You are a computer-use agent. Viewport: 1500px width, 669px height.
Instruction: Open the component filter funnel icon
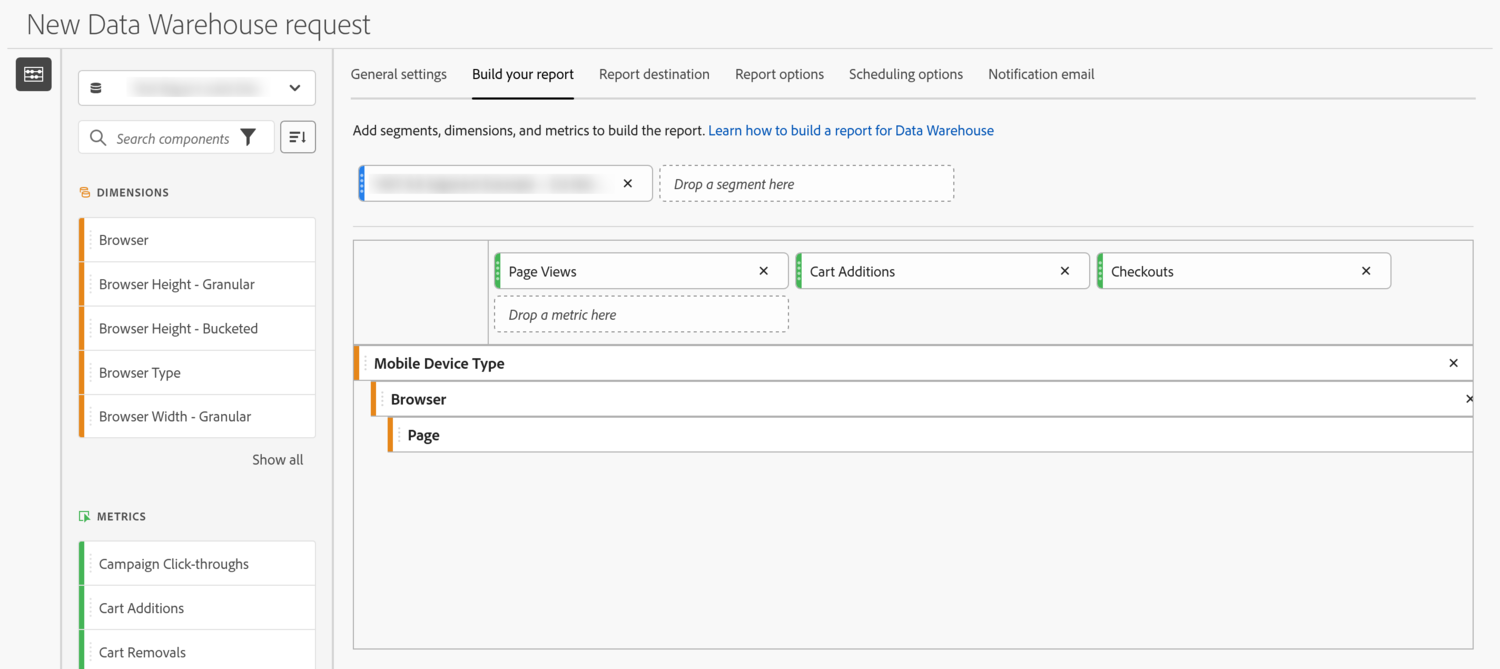point(248,138)
